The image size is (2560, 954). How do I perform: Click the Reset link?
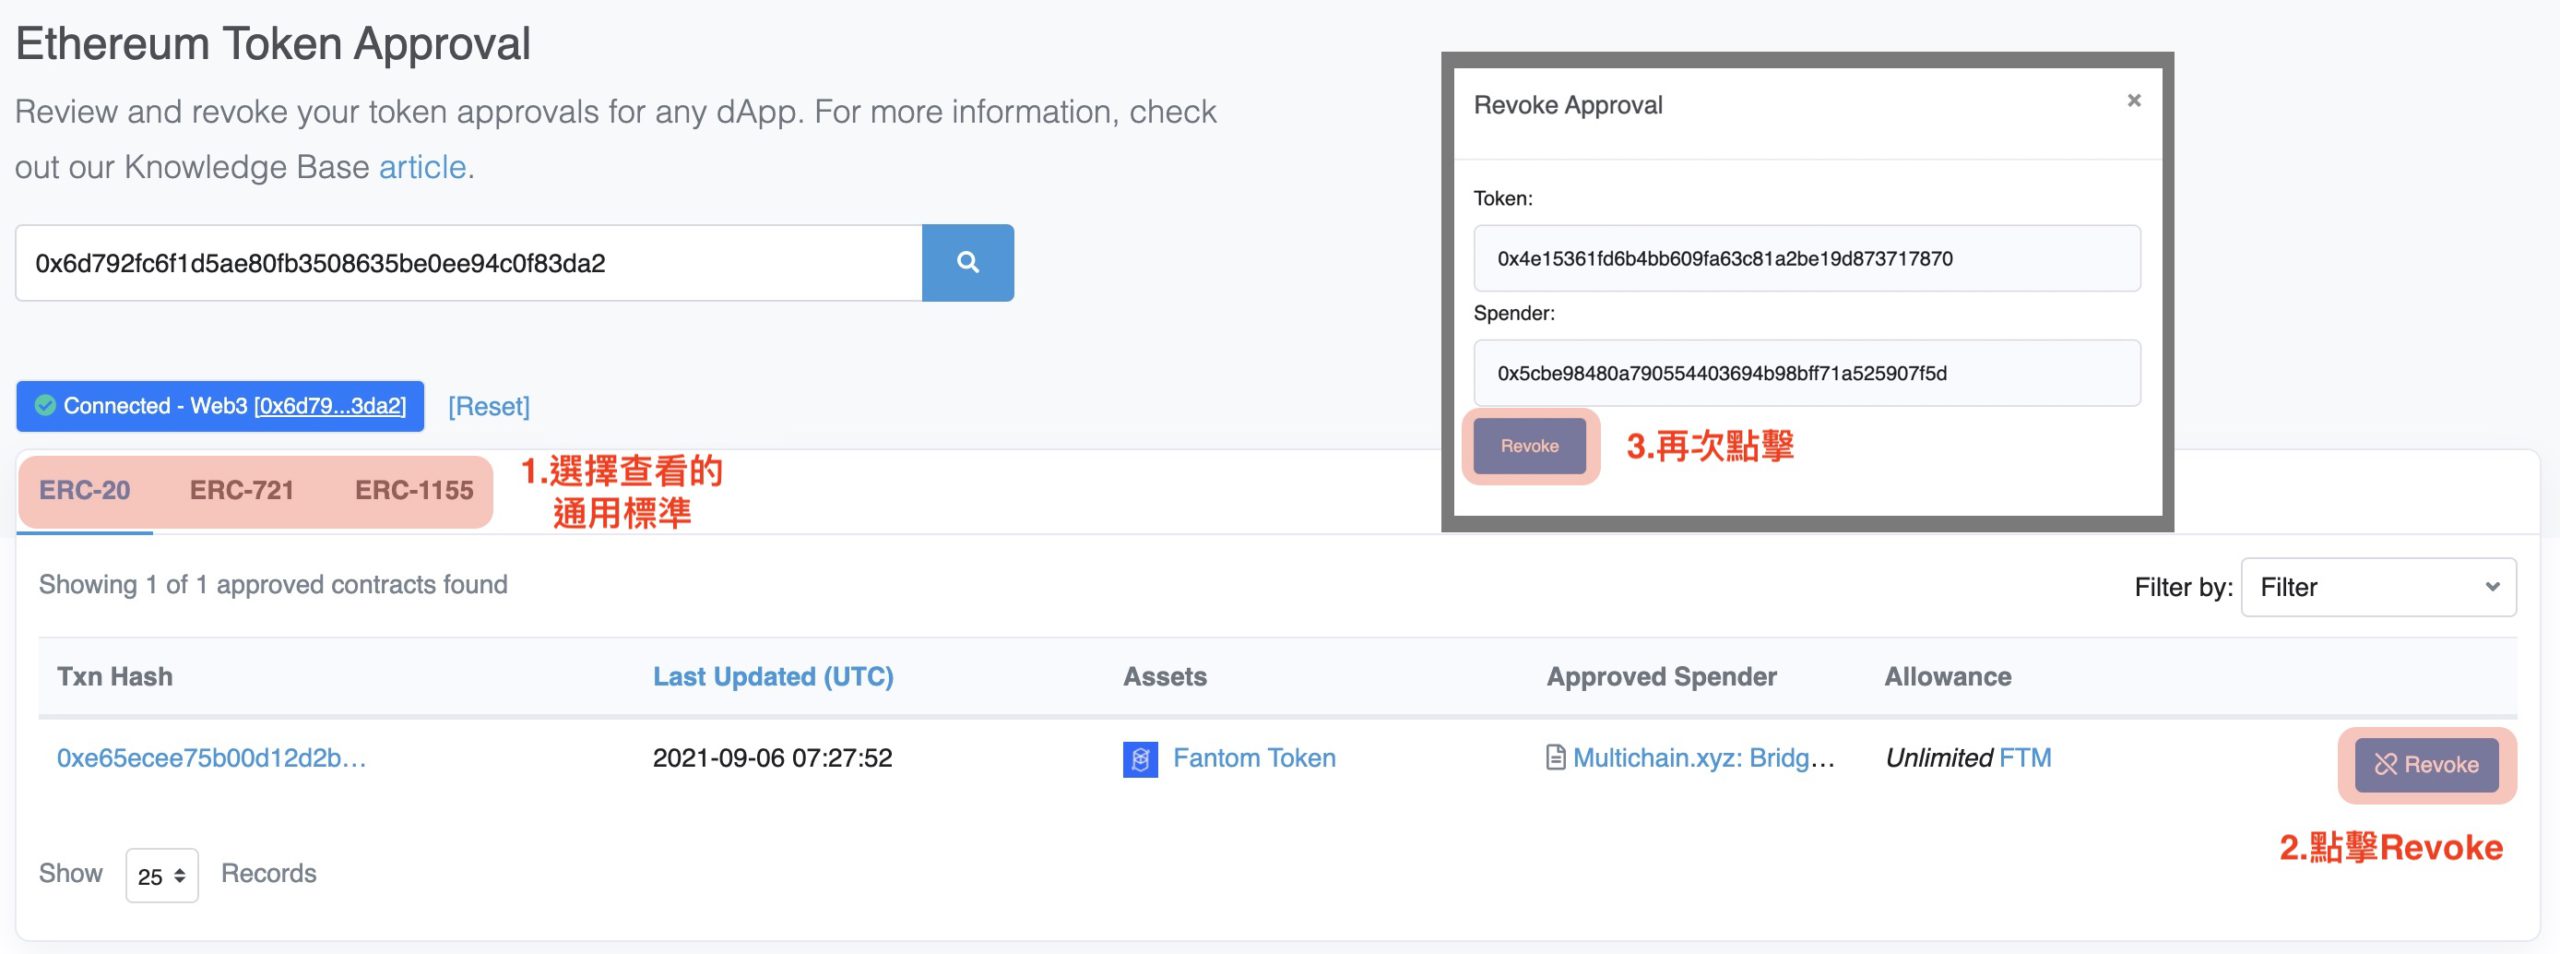click(489, 406)
